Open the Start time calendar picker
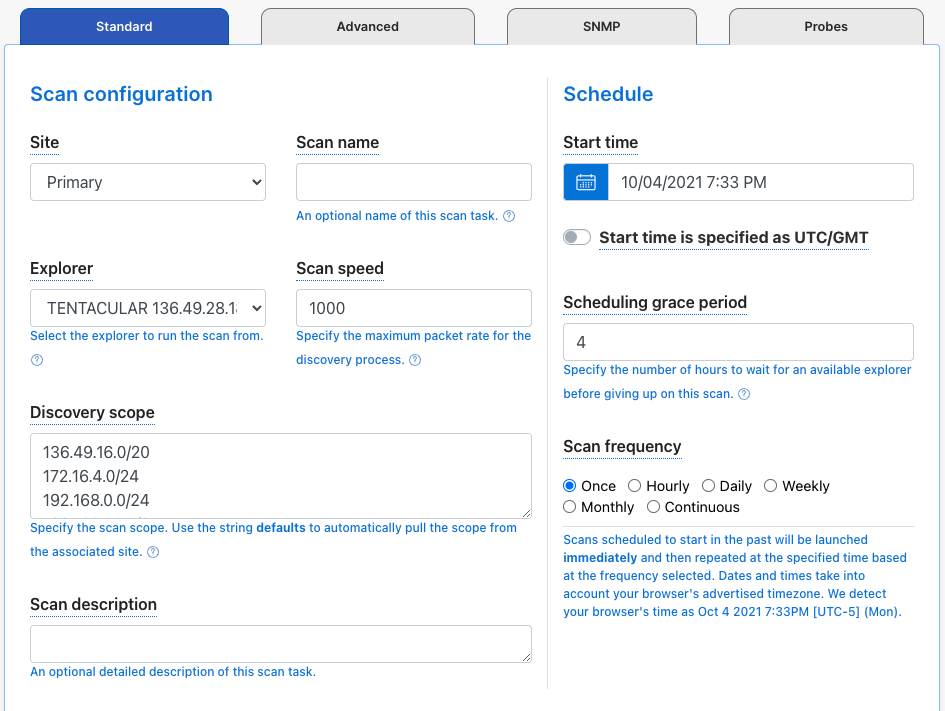Image resolution: width=945 pixels, height=711 pixels. click(x=585, y=181)
